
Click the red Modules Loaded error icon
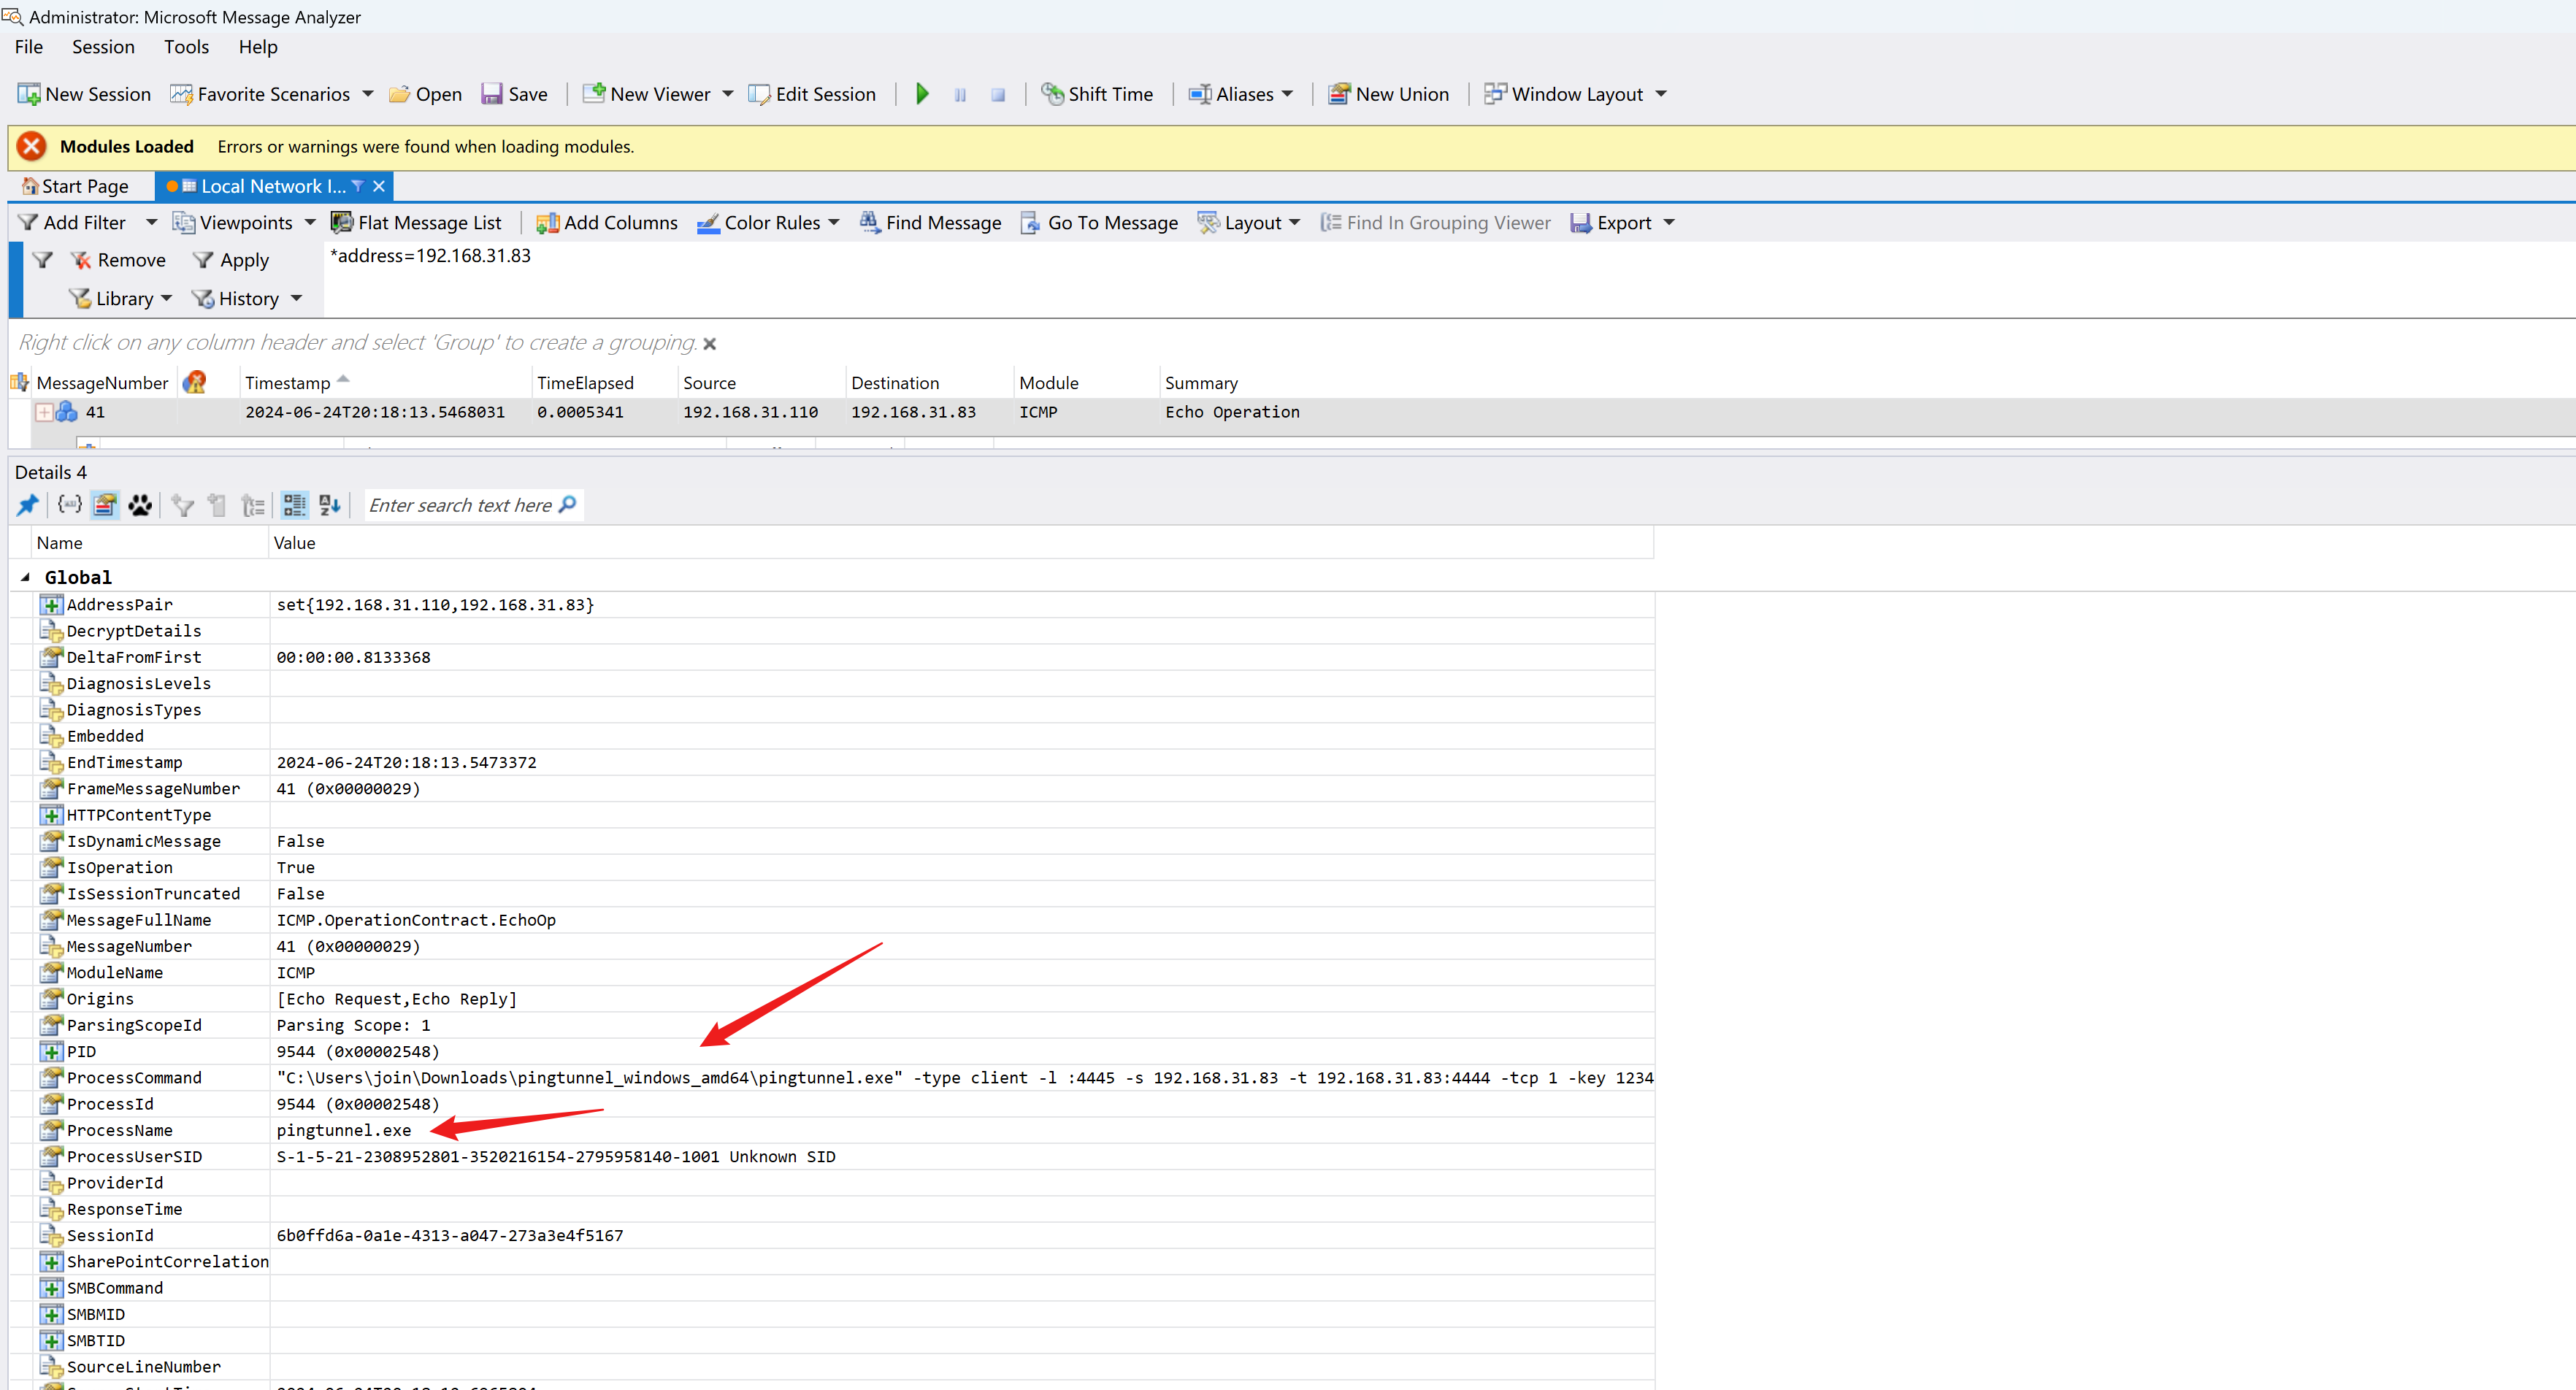click(x=31, y=146)
